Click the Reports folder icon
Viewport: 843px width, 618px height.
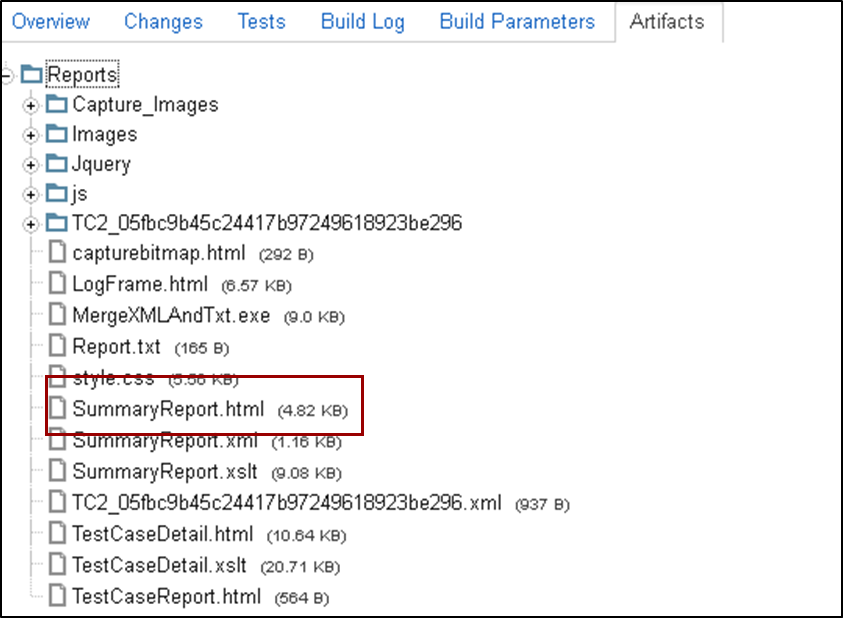click(x=32, y=75)
